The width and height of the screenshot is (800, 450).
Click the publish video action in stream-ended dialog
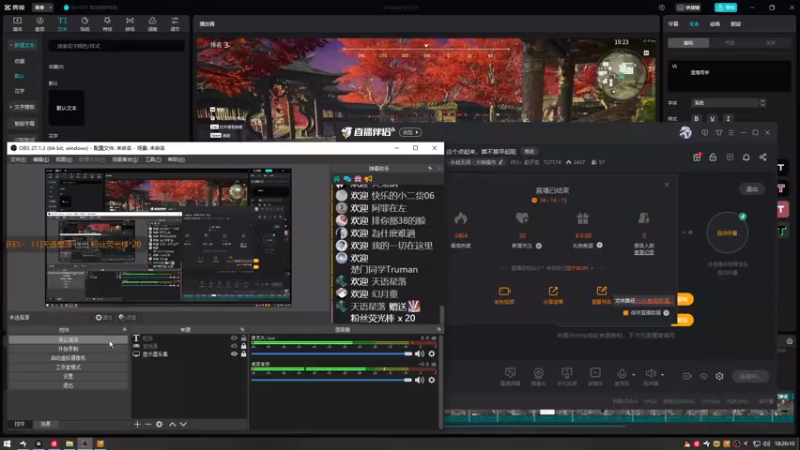click(504, 295)
